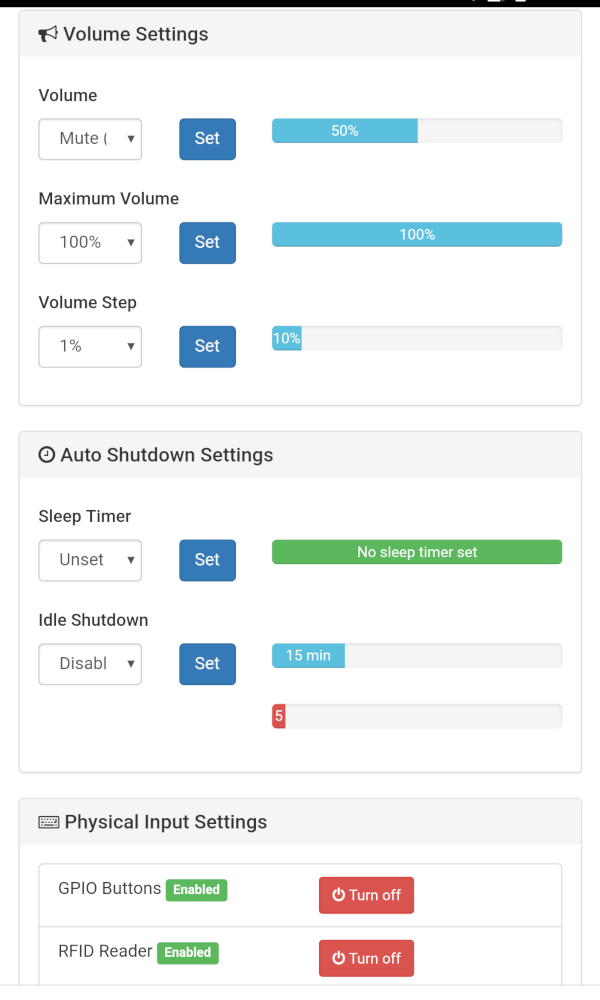
Task: Turn off the RFID Reader
Action: point(366,957)
